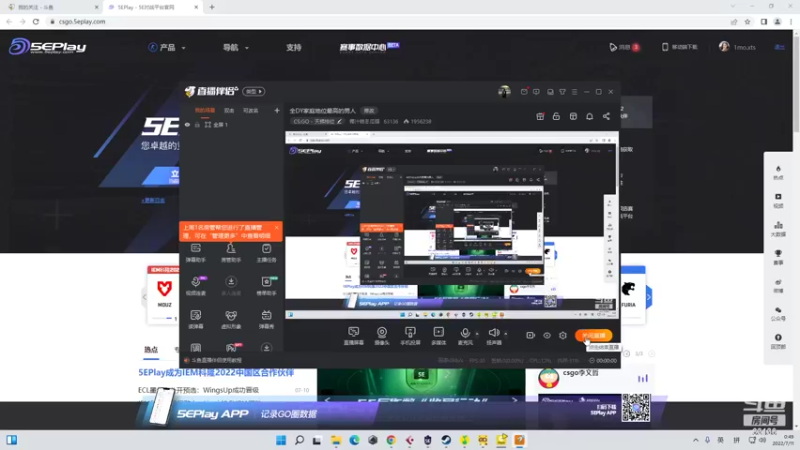Open the 虚拟形象 virtual avatar tool
Image resolution: width=800 pixels, height=450 pixels.
[231, 319]
